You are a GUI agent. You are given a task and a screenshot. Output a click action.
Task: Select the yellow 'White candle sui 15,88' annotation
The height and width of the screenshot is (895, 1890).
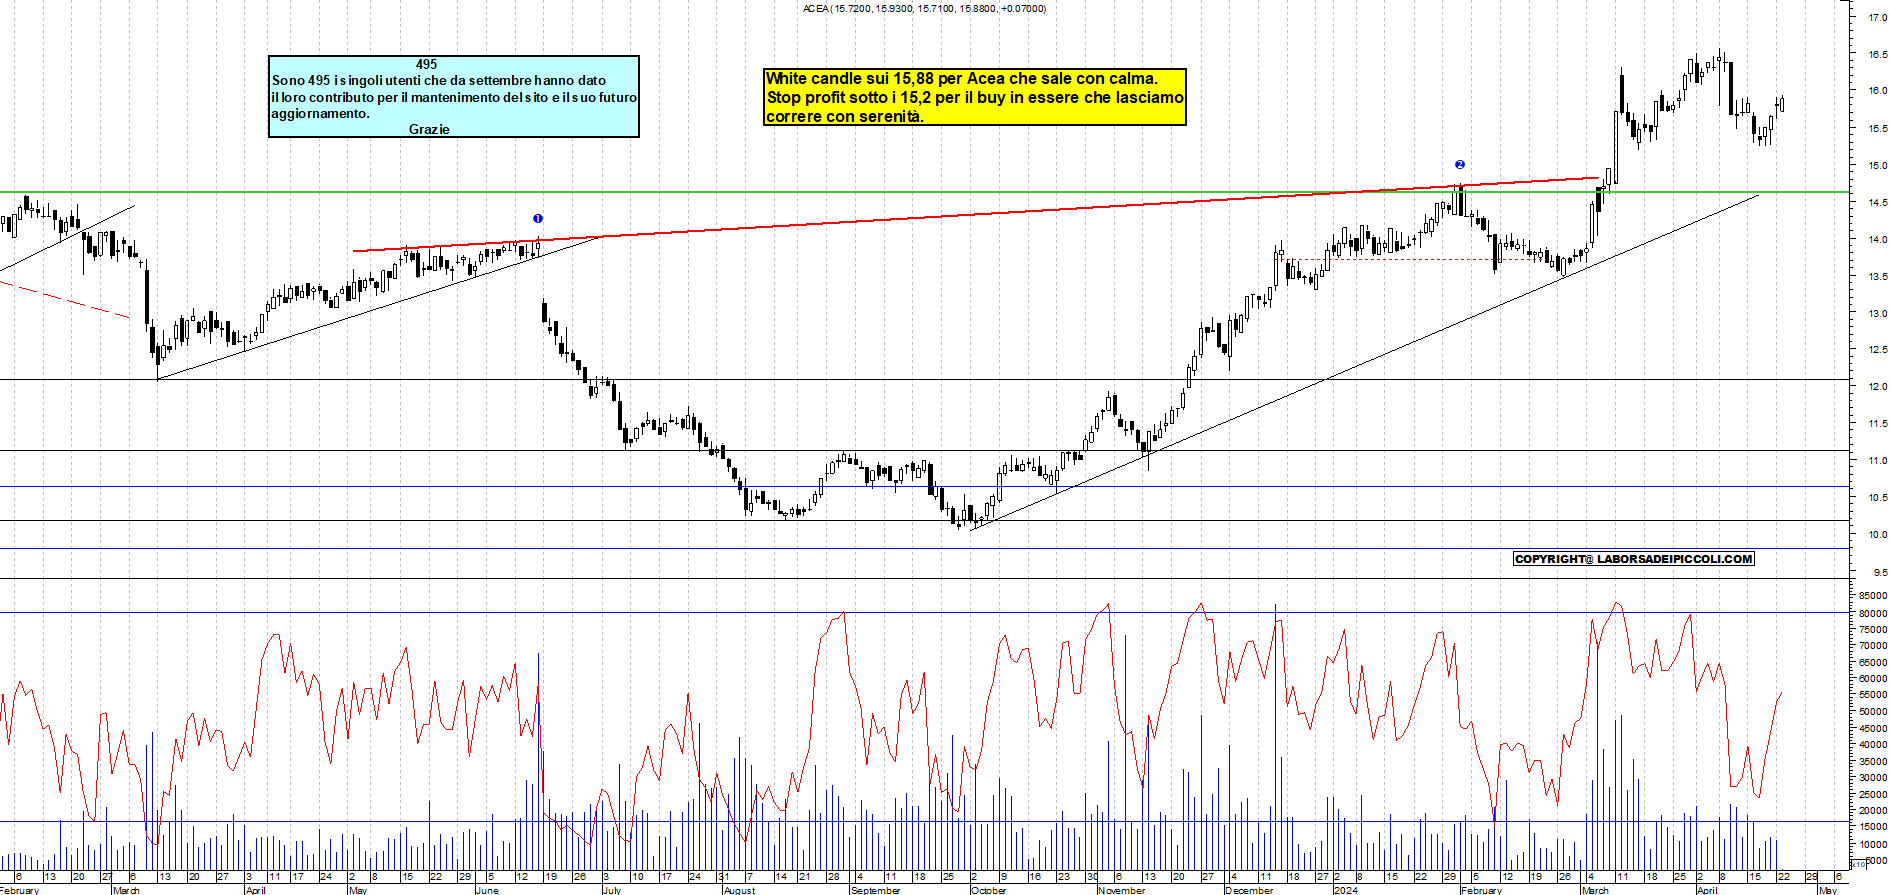pos(975,97)
